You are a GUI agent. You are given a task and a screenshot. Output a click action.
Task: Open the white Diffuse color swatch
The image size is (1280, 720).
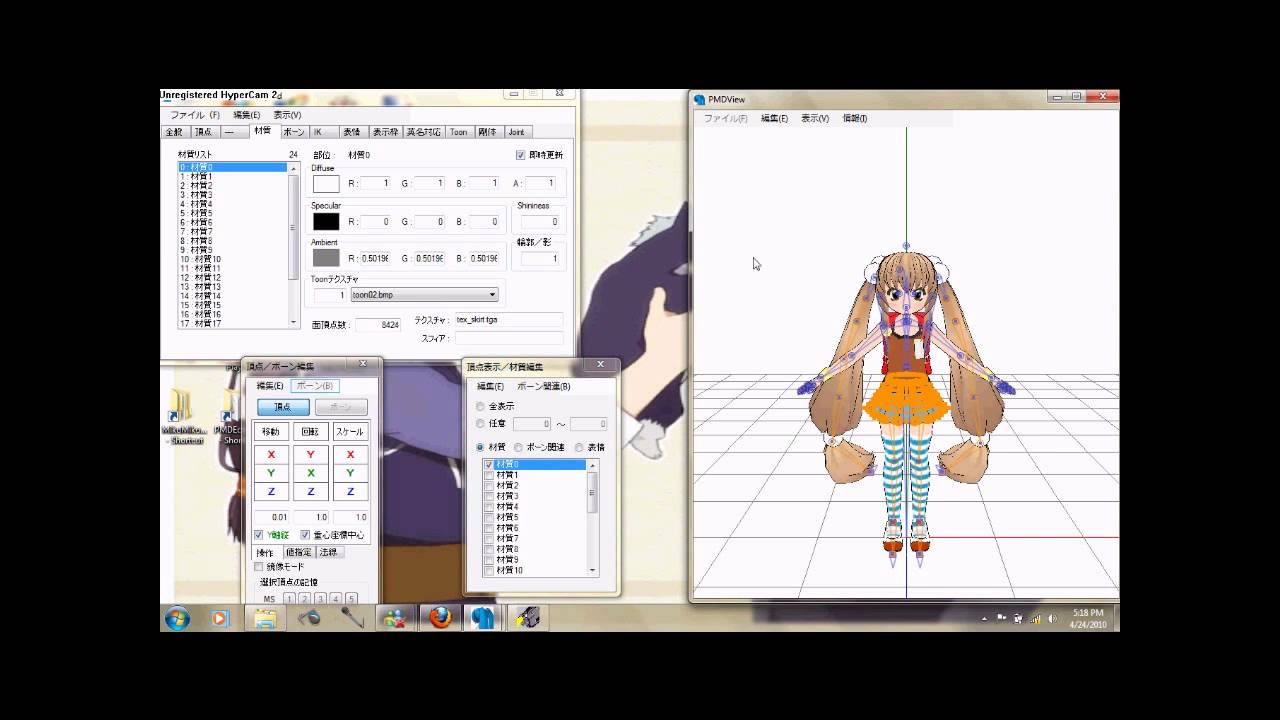(x=326, y=184)
